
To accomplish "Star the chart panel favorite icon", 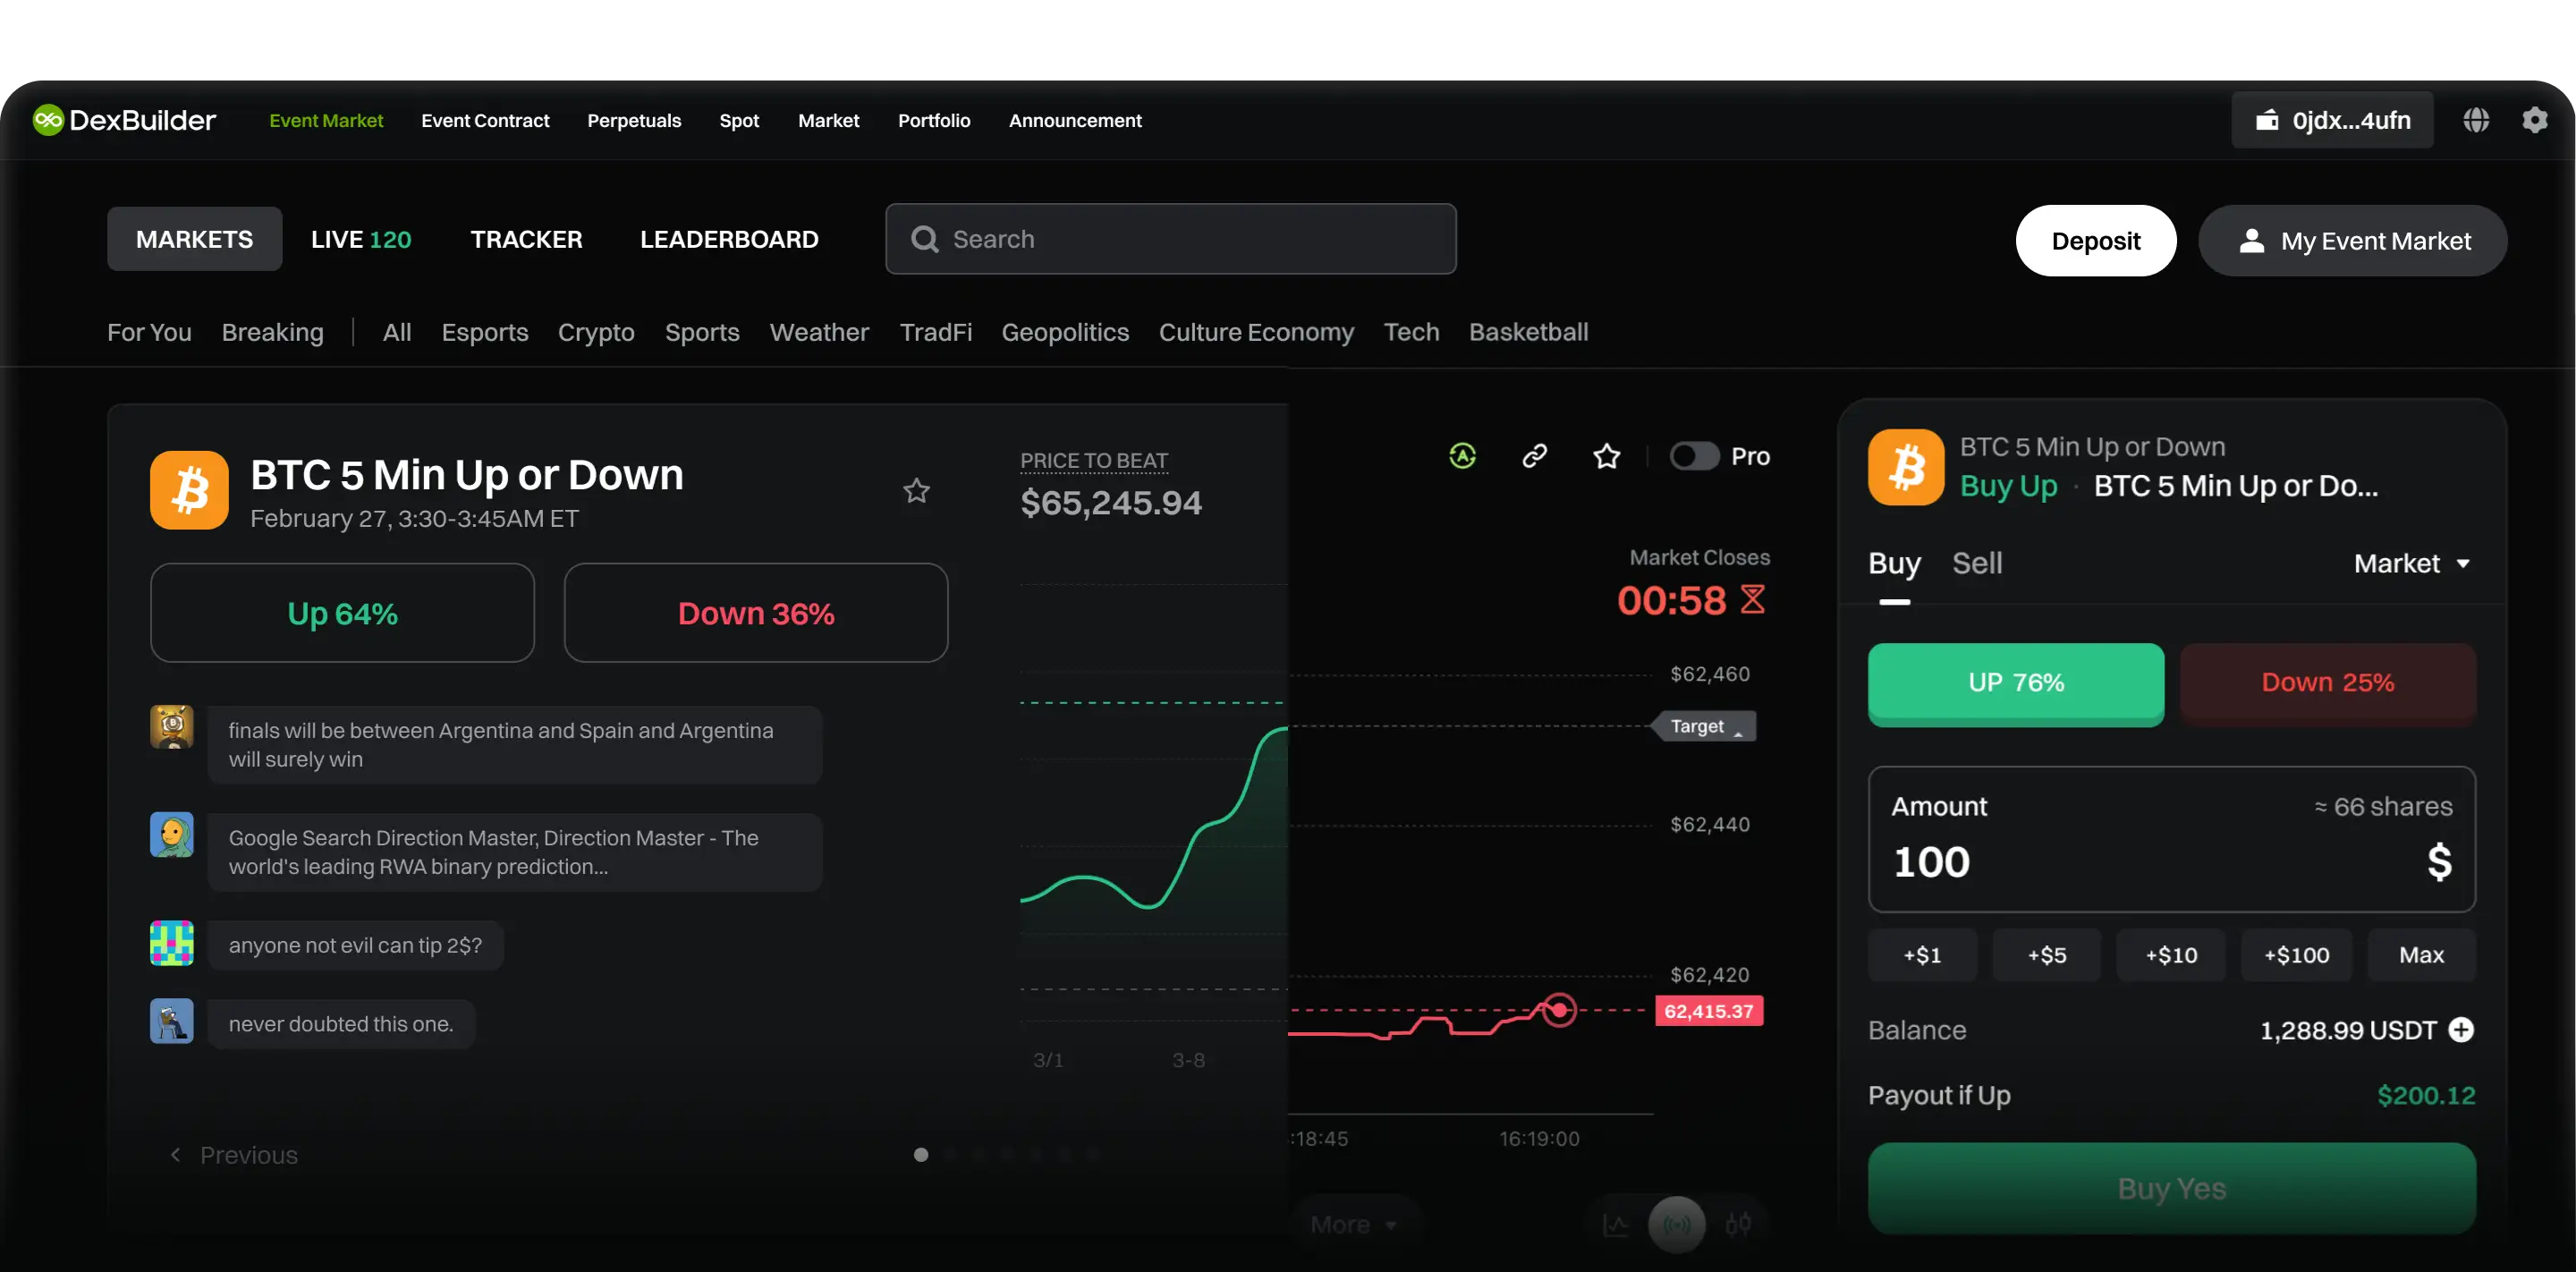I will pos(1606,456).
